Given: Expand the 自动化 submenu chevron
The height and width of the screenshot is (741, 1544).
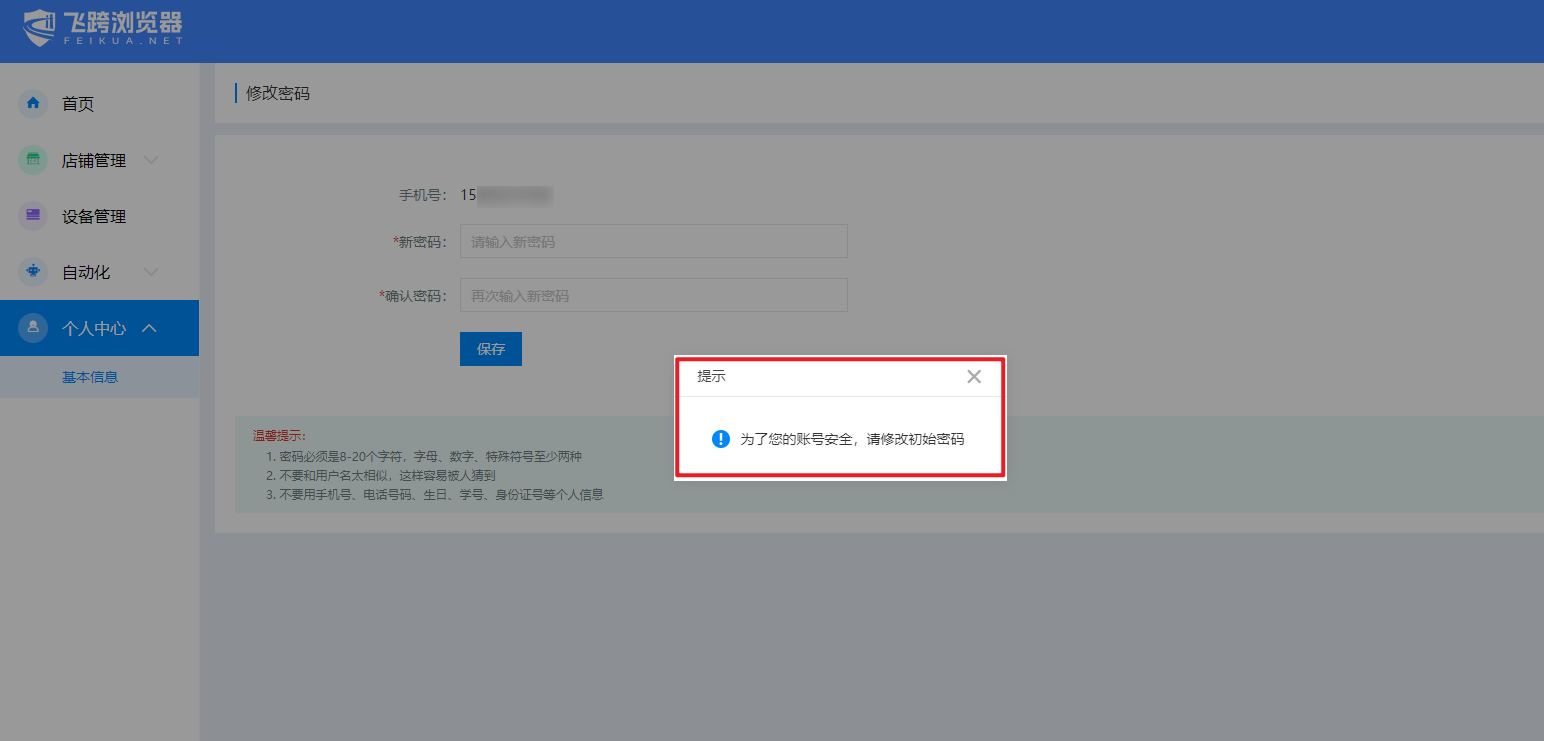Looking at the screenshot, I should (151, 272).
